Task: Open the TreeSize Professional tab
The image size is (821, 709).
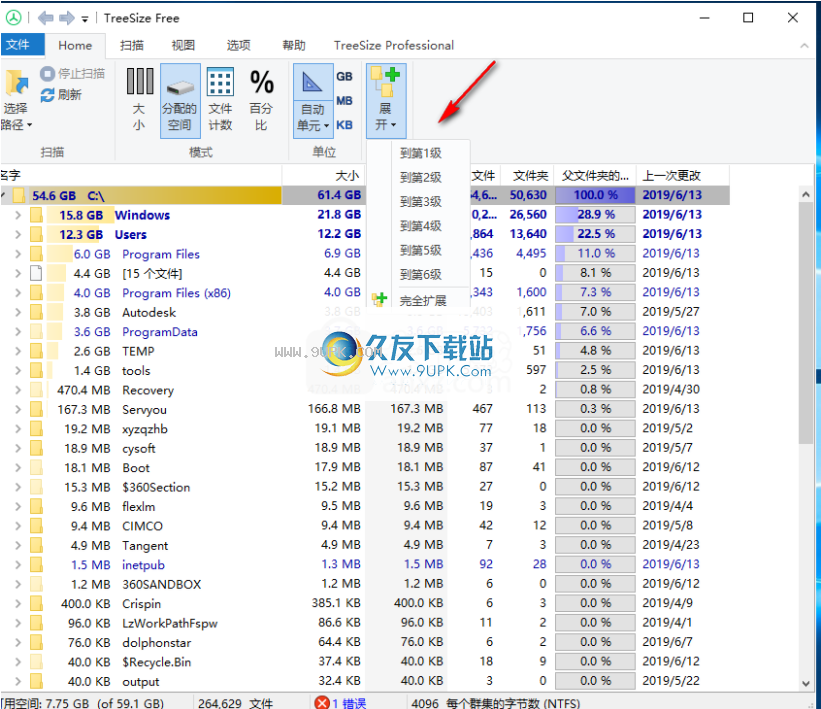Action: 394,46
